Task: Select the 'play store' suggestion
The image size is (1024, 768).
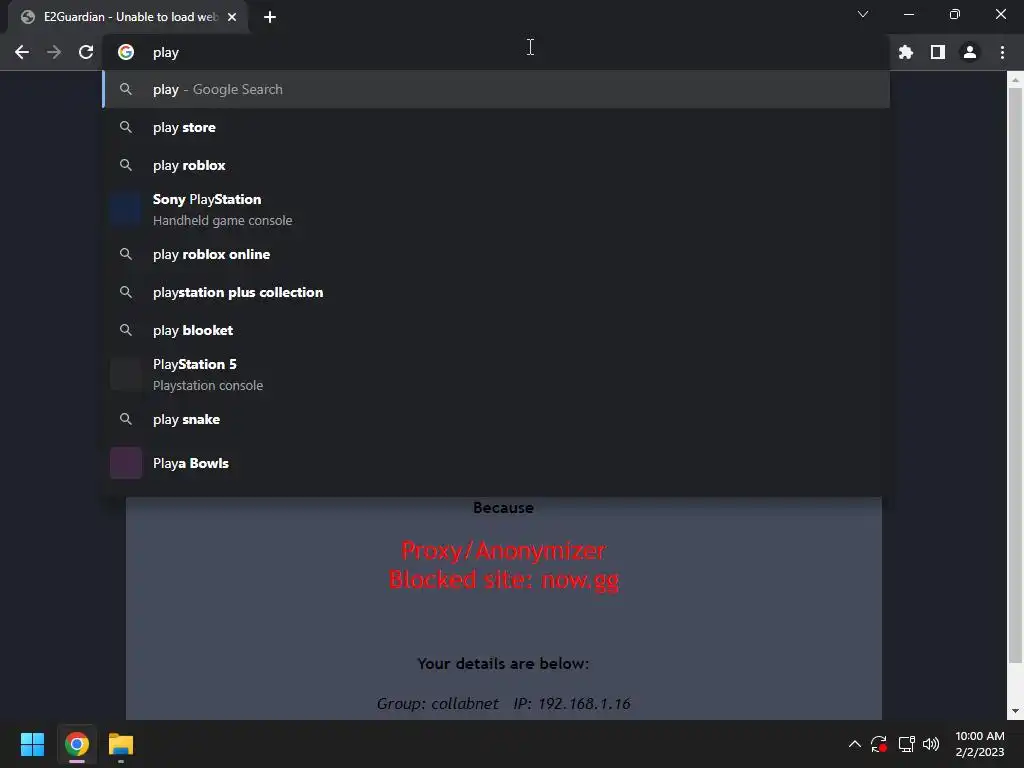Action: [x=496, y=127]
